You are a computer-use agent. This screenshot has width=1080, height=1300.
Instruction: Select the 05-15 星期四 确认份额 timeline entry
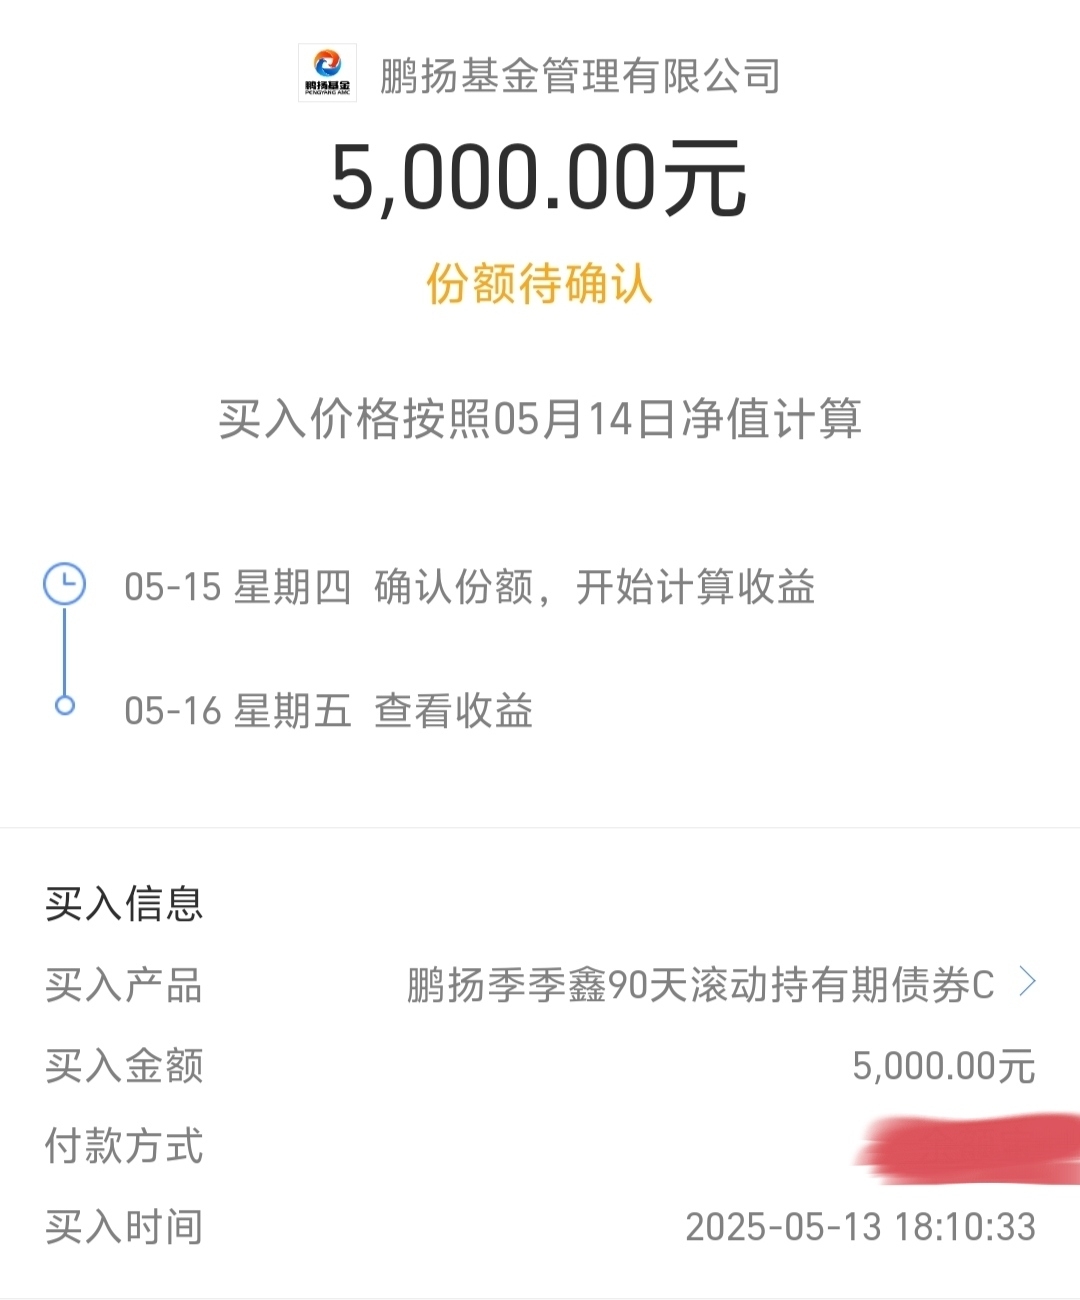[469, 587]
